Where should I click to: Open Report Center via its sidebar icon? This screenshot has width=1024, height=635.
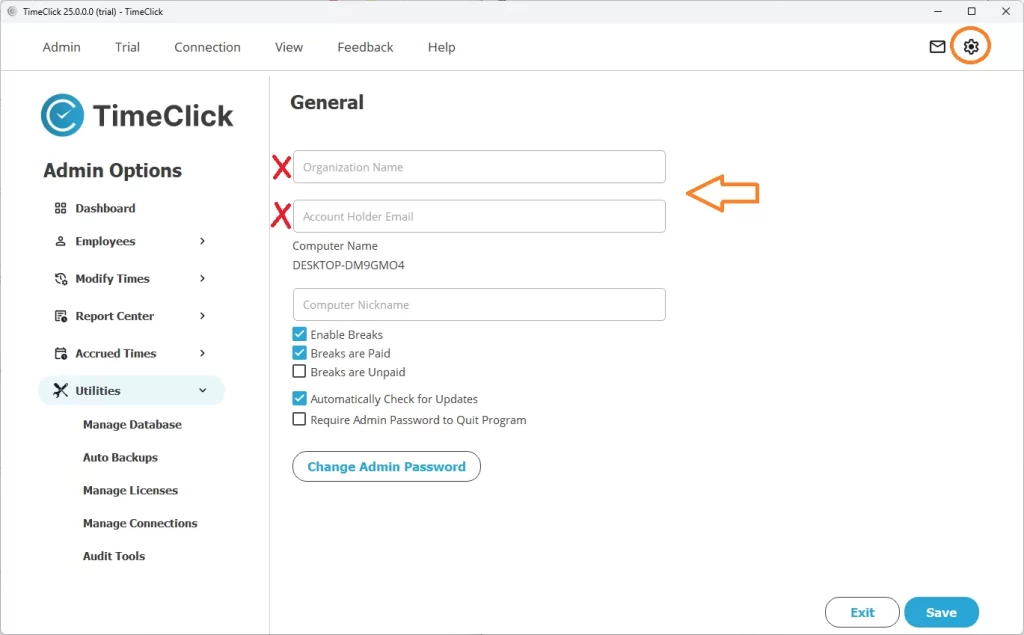point(61,316)
